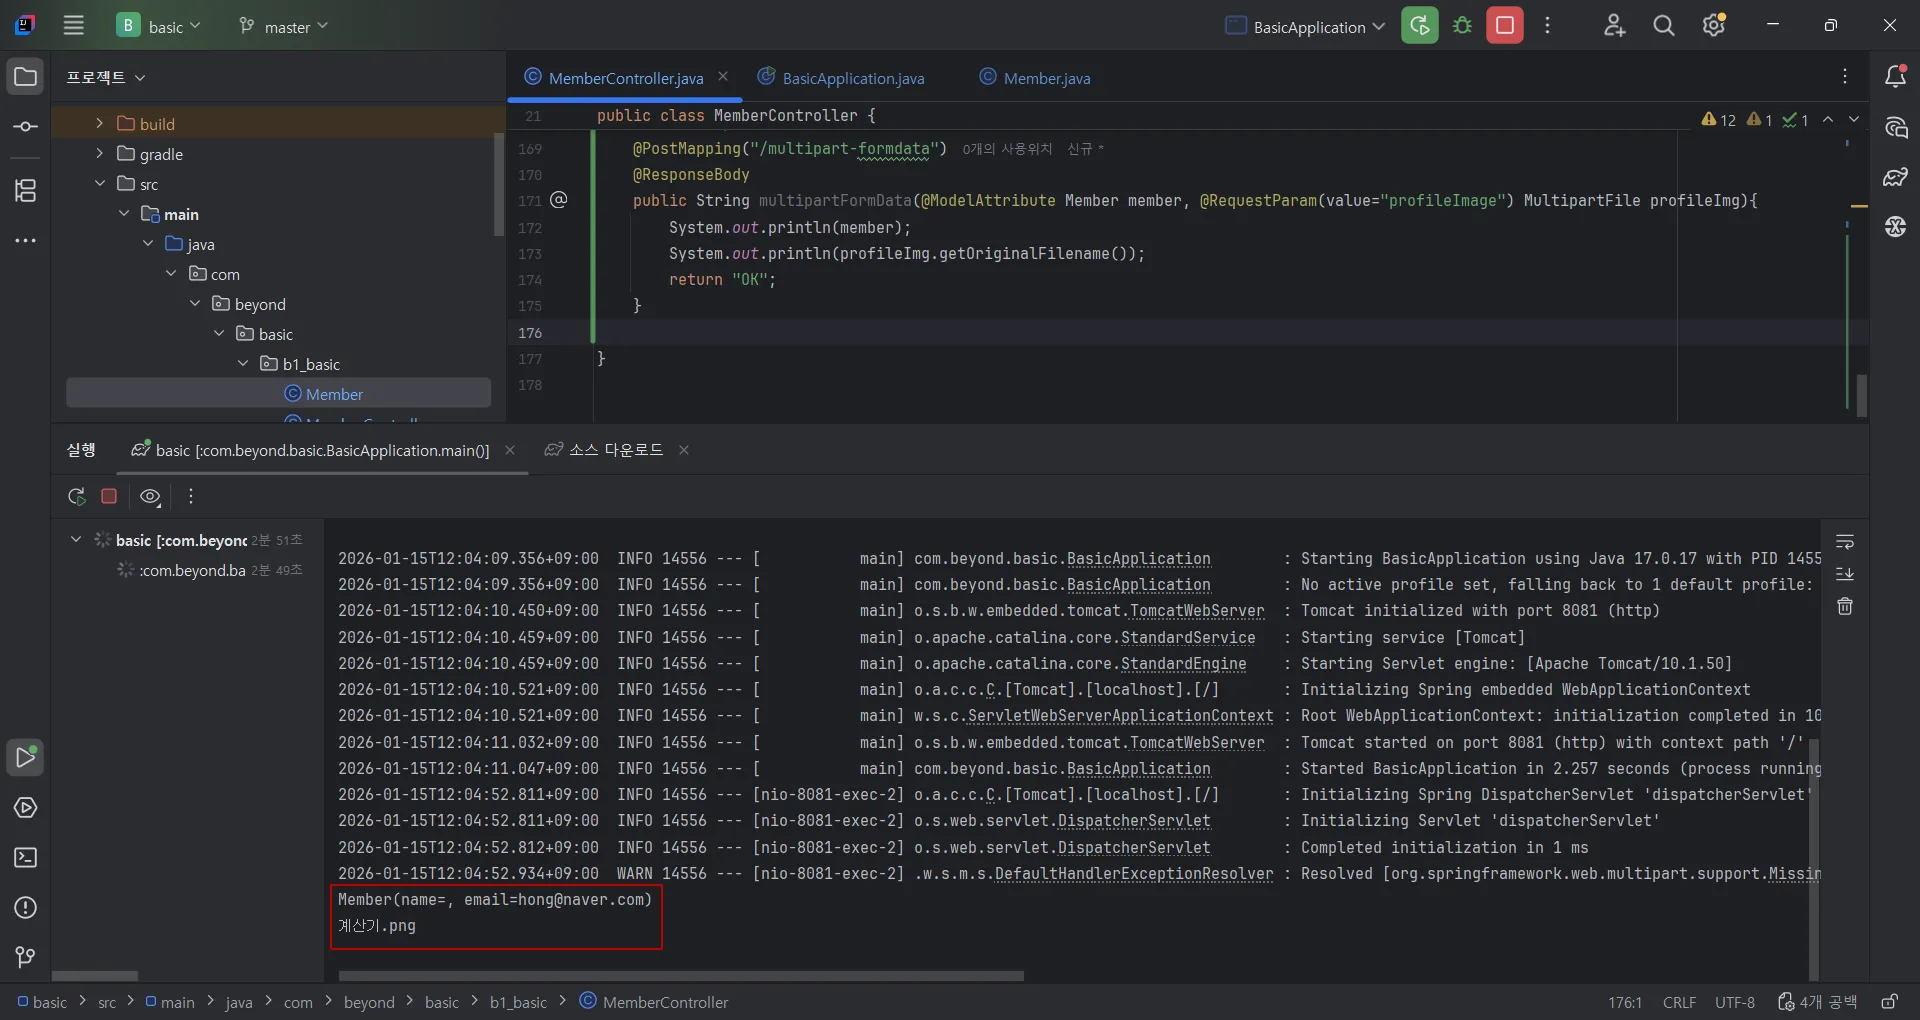Toggle soft-wrap in console
This screenshot has height=1020, width=1920.
coord(1845,541)
